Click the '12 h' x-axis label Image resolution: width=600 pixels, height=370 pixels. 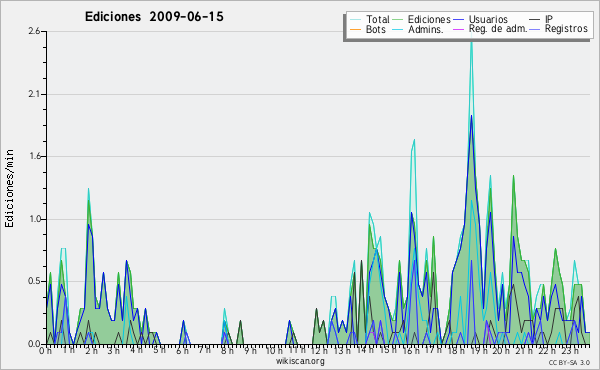319,351
